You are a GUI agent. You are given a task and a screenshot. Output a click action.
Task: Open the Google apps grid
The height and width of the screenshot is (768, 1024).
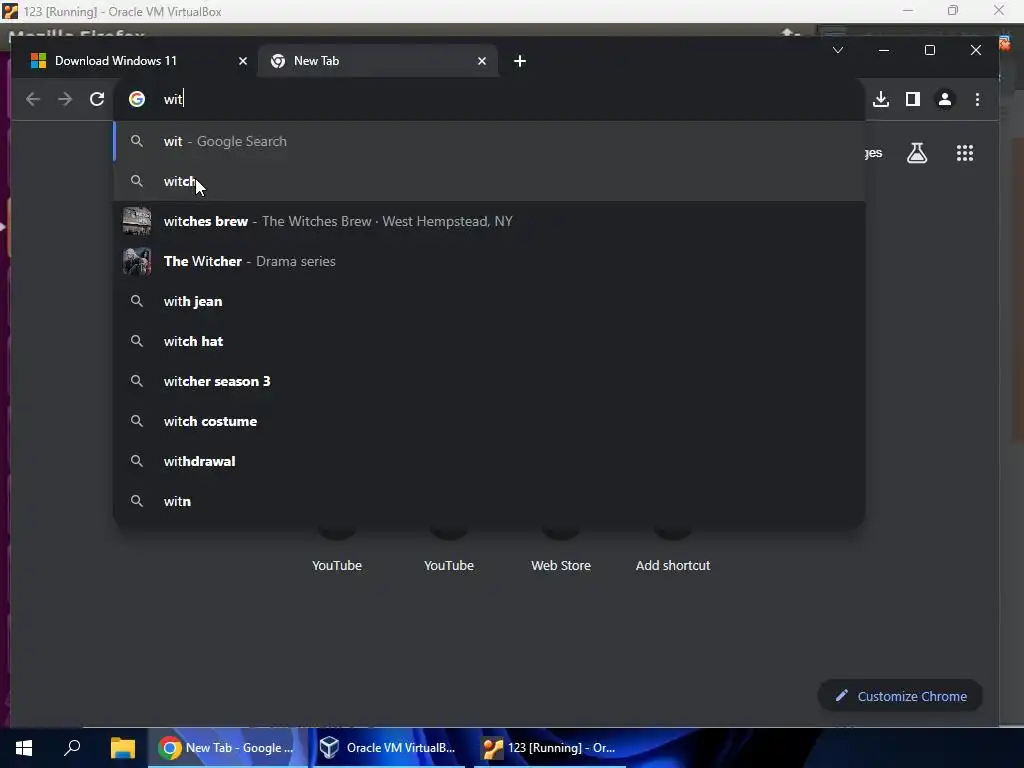click(x=965, y=153)
